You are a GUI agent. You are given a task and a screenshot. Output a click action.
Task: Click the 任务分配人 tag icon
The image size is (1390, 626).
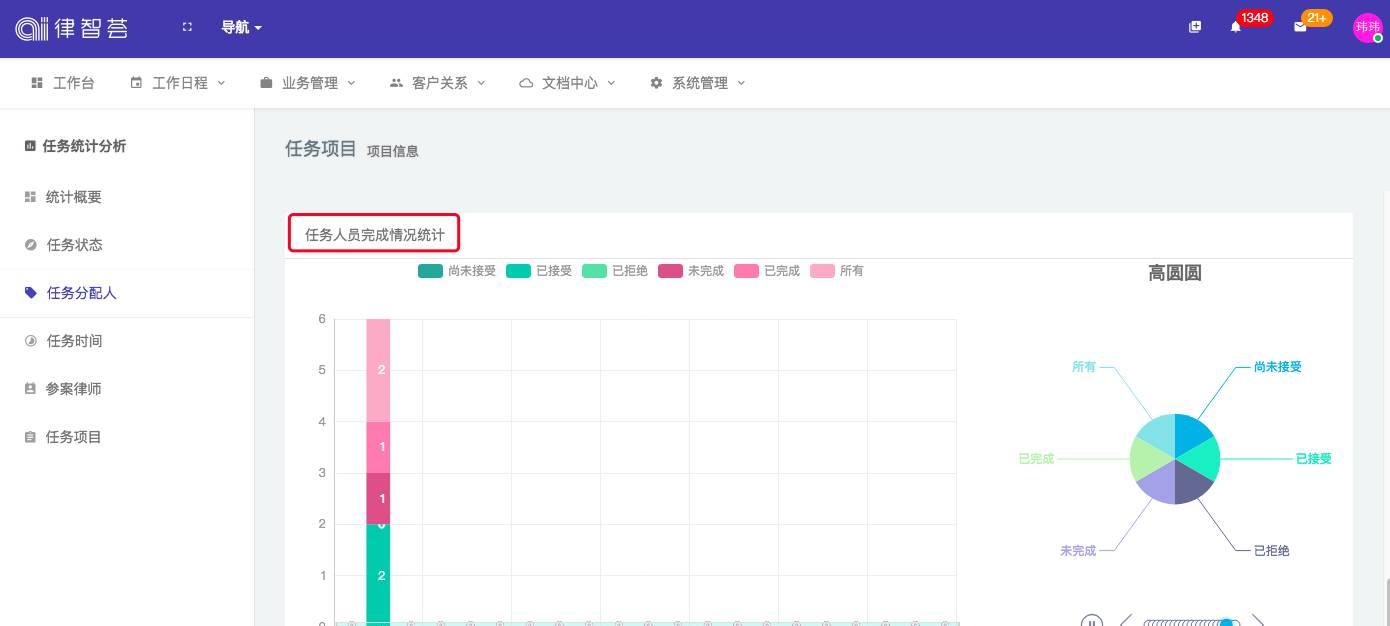tap(30, 293)
